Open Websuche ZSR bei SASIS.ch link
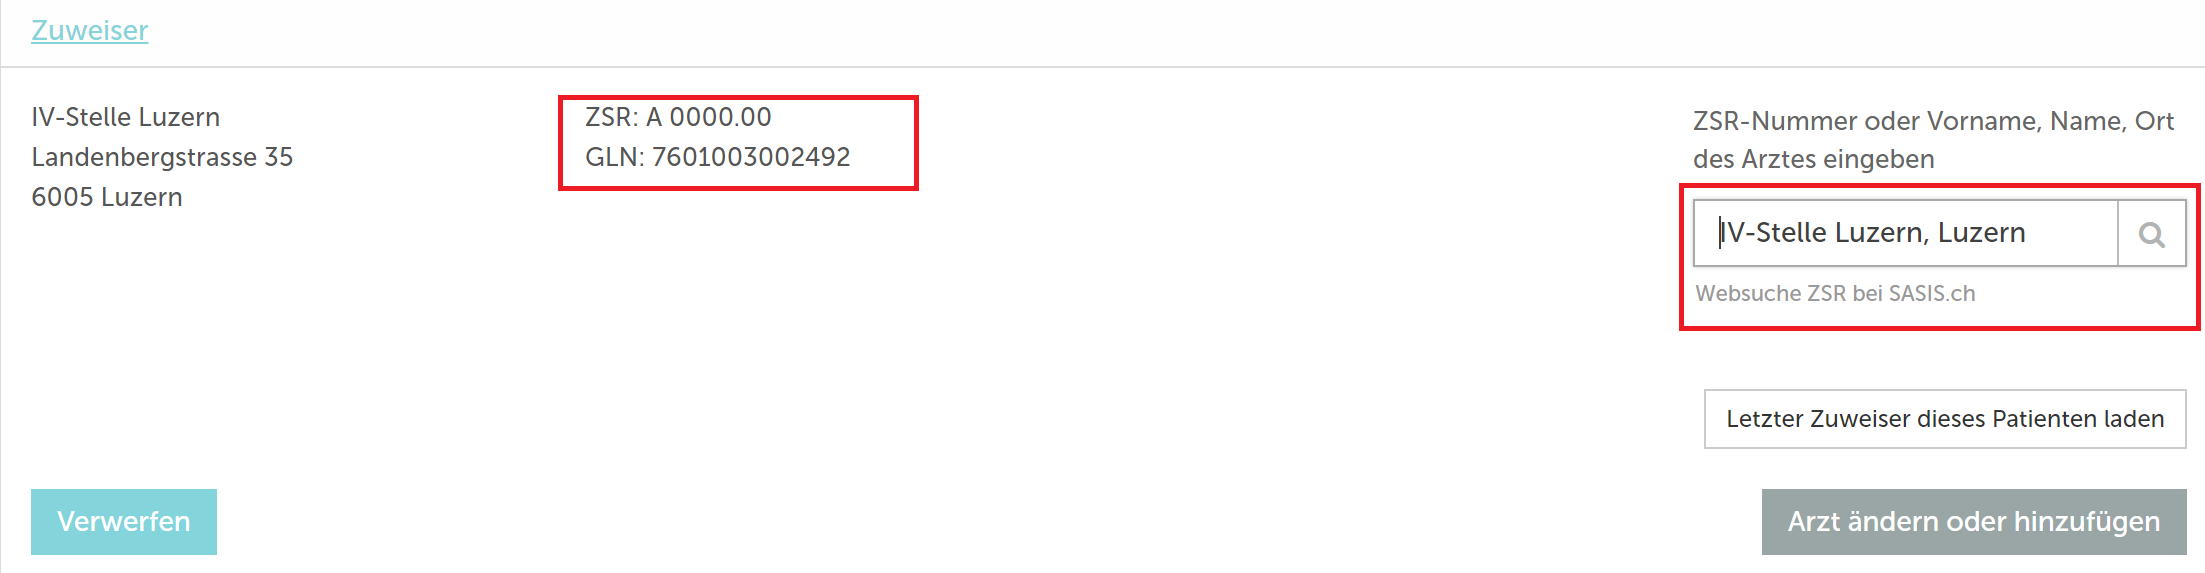The image size is (2205, 573). 1835,294
